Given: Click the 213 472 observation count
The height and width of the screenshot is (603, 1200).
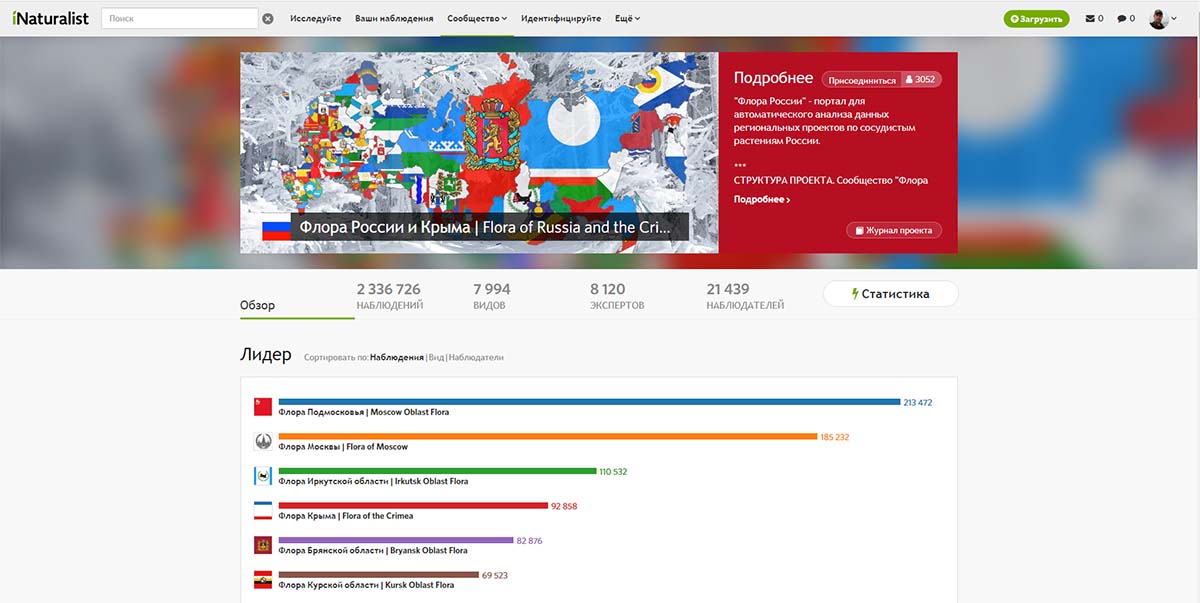Looking at the screenshot, I should tap(918, 402).
